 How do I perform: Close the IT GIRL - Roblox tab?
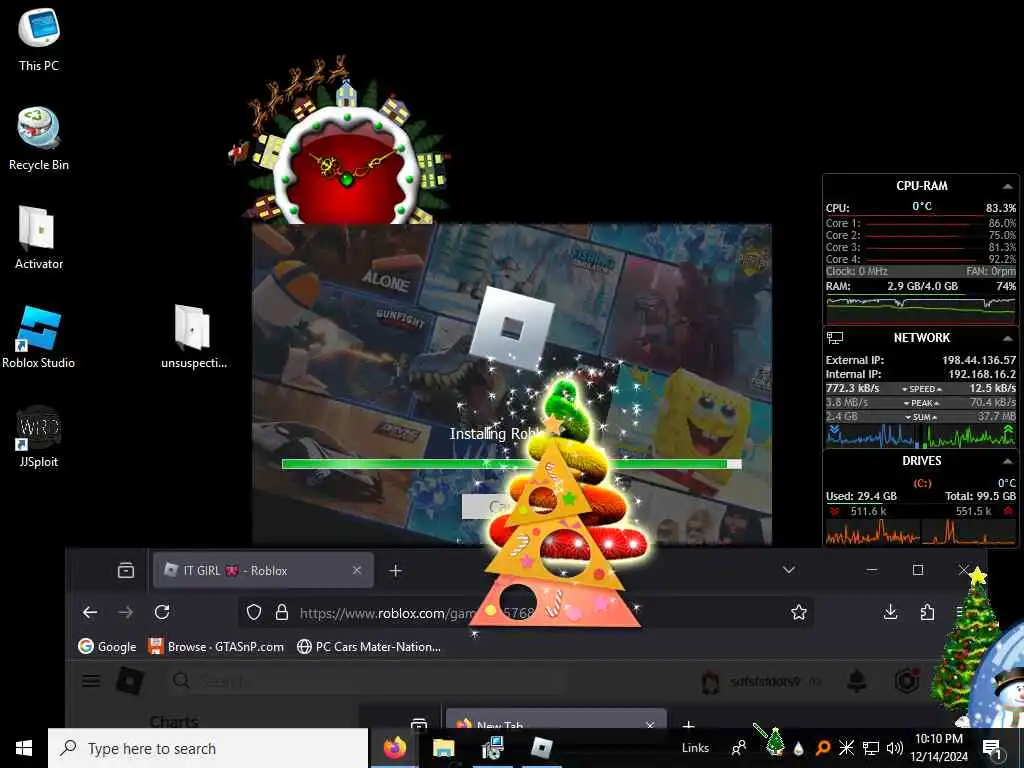357,570
